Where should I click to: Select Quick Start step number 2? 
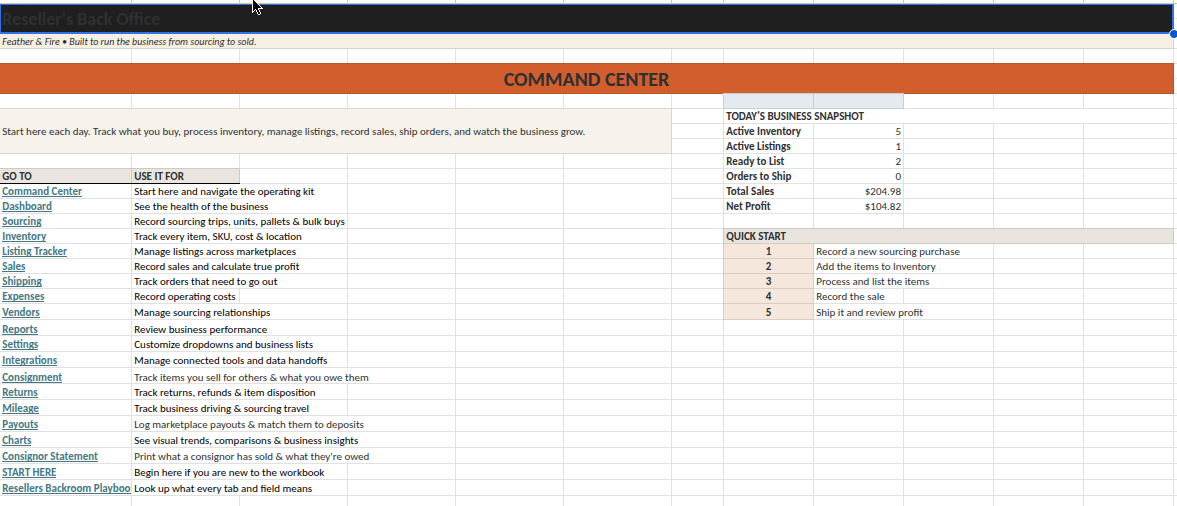point(769,267)
